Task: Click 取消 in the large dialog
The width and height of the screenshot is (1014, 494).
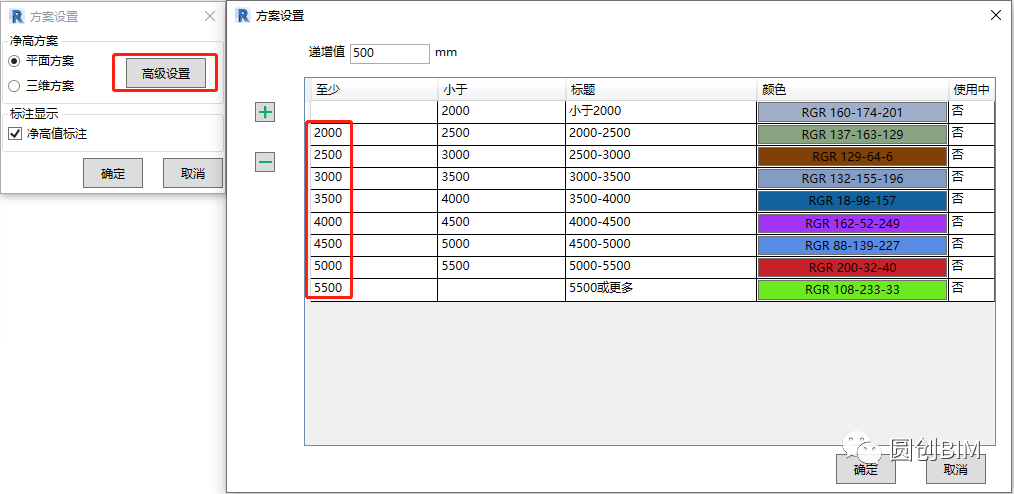Action: point(956,469)
